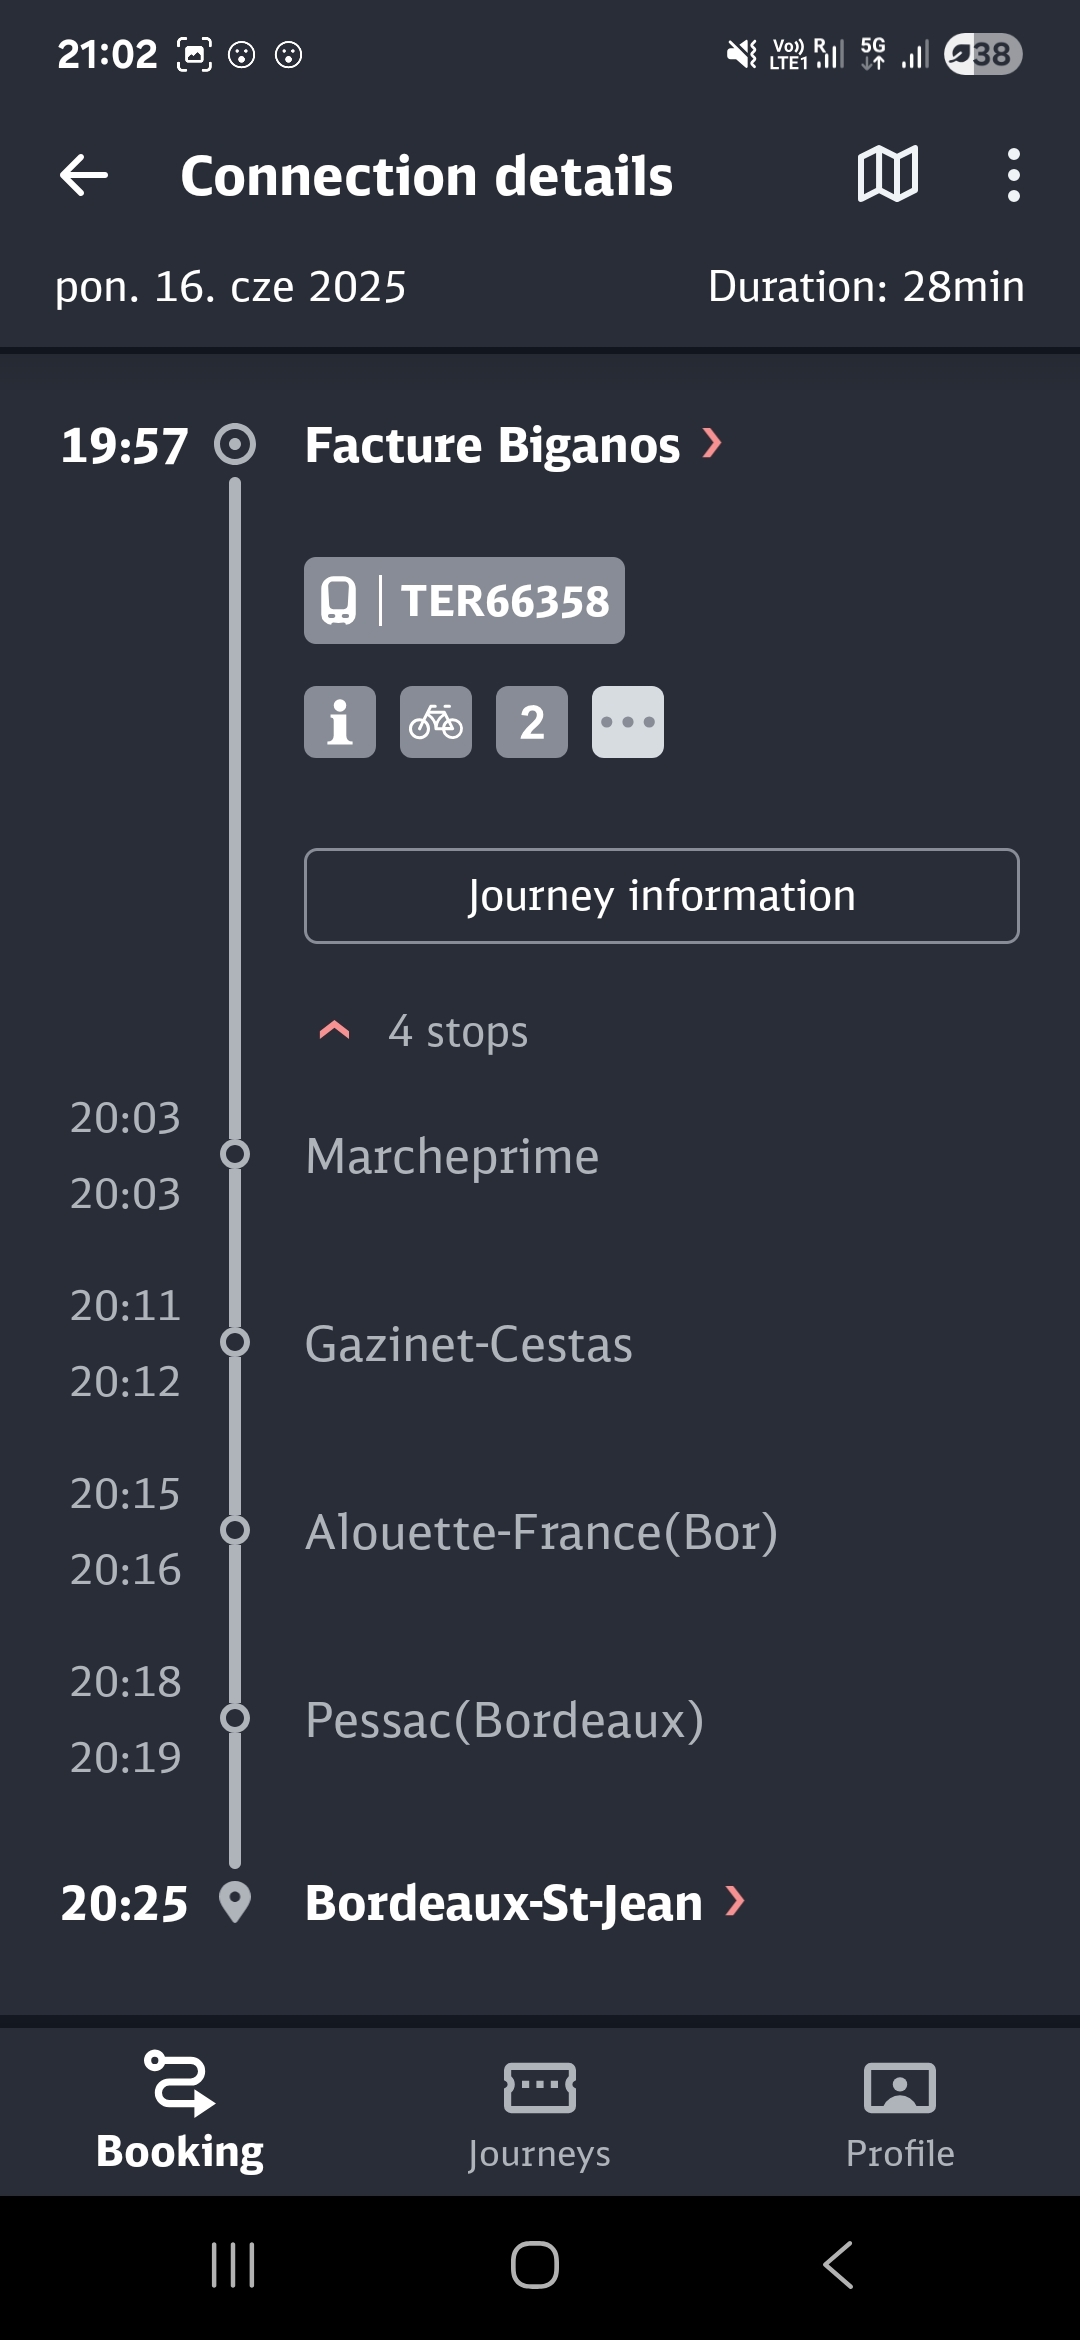Tap the TER66358 train badge
The width and height of the screenshot is (1080, 2340).
(464, 600)
